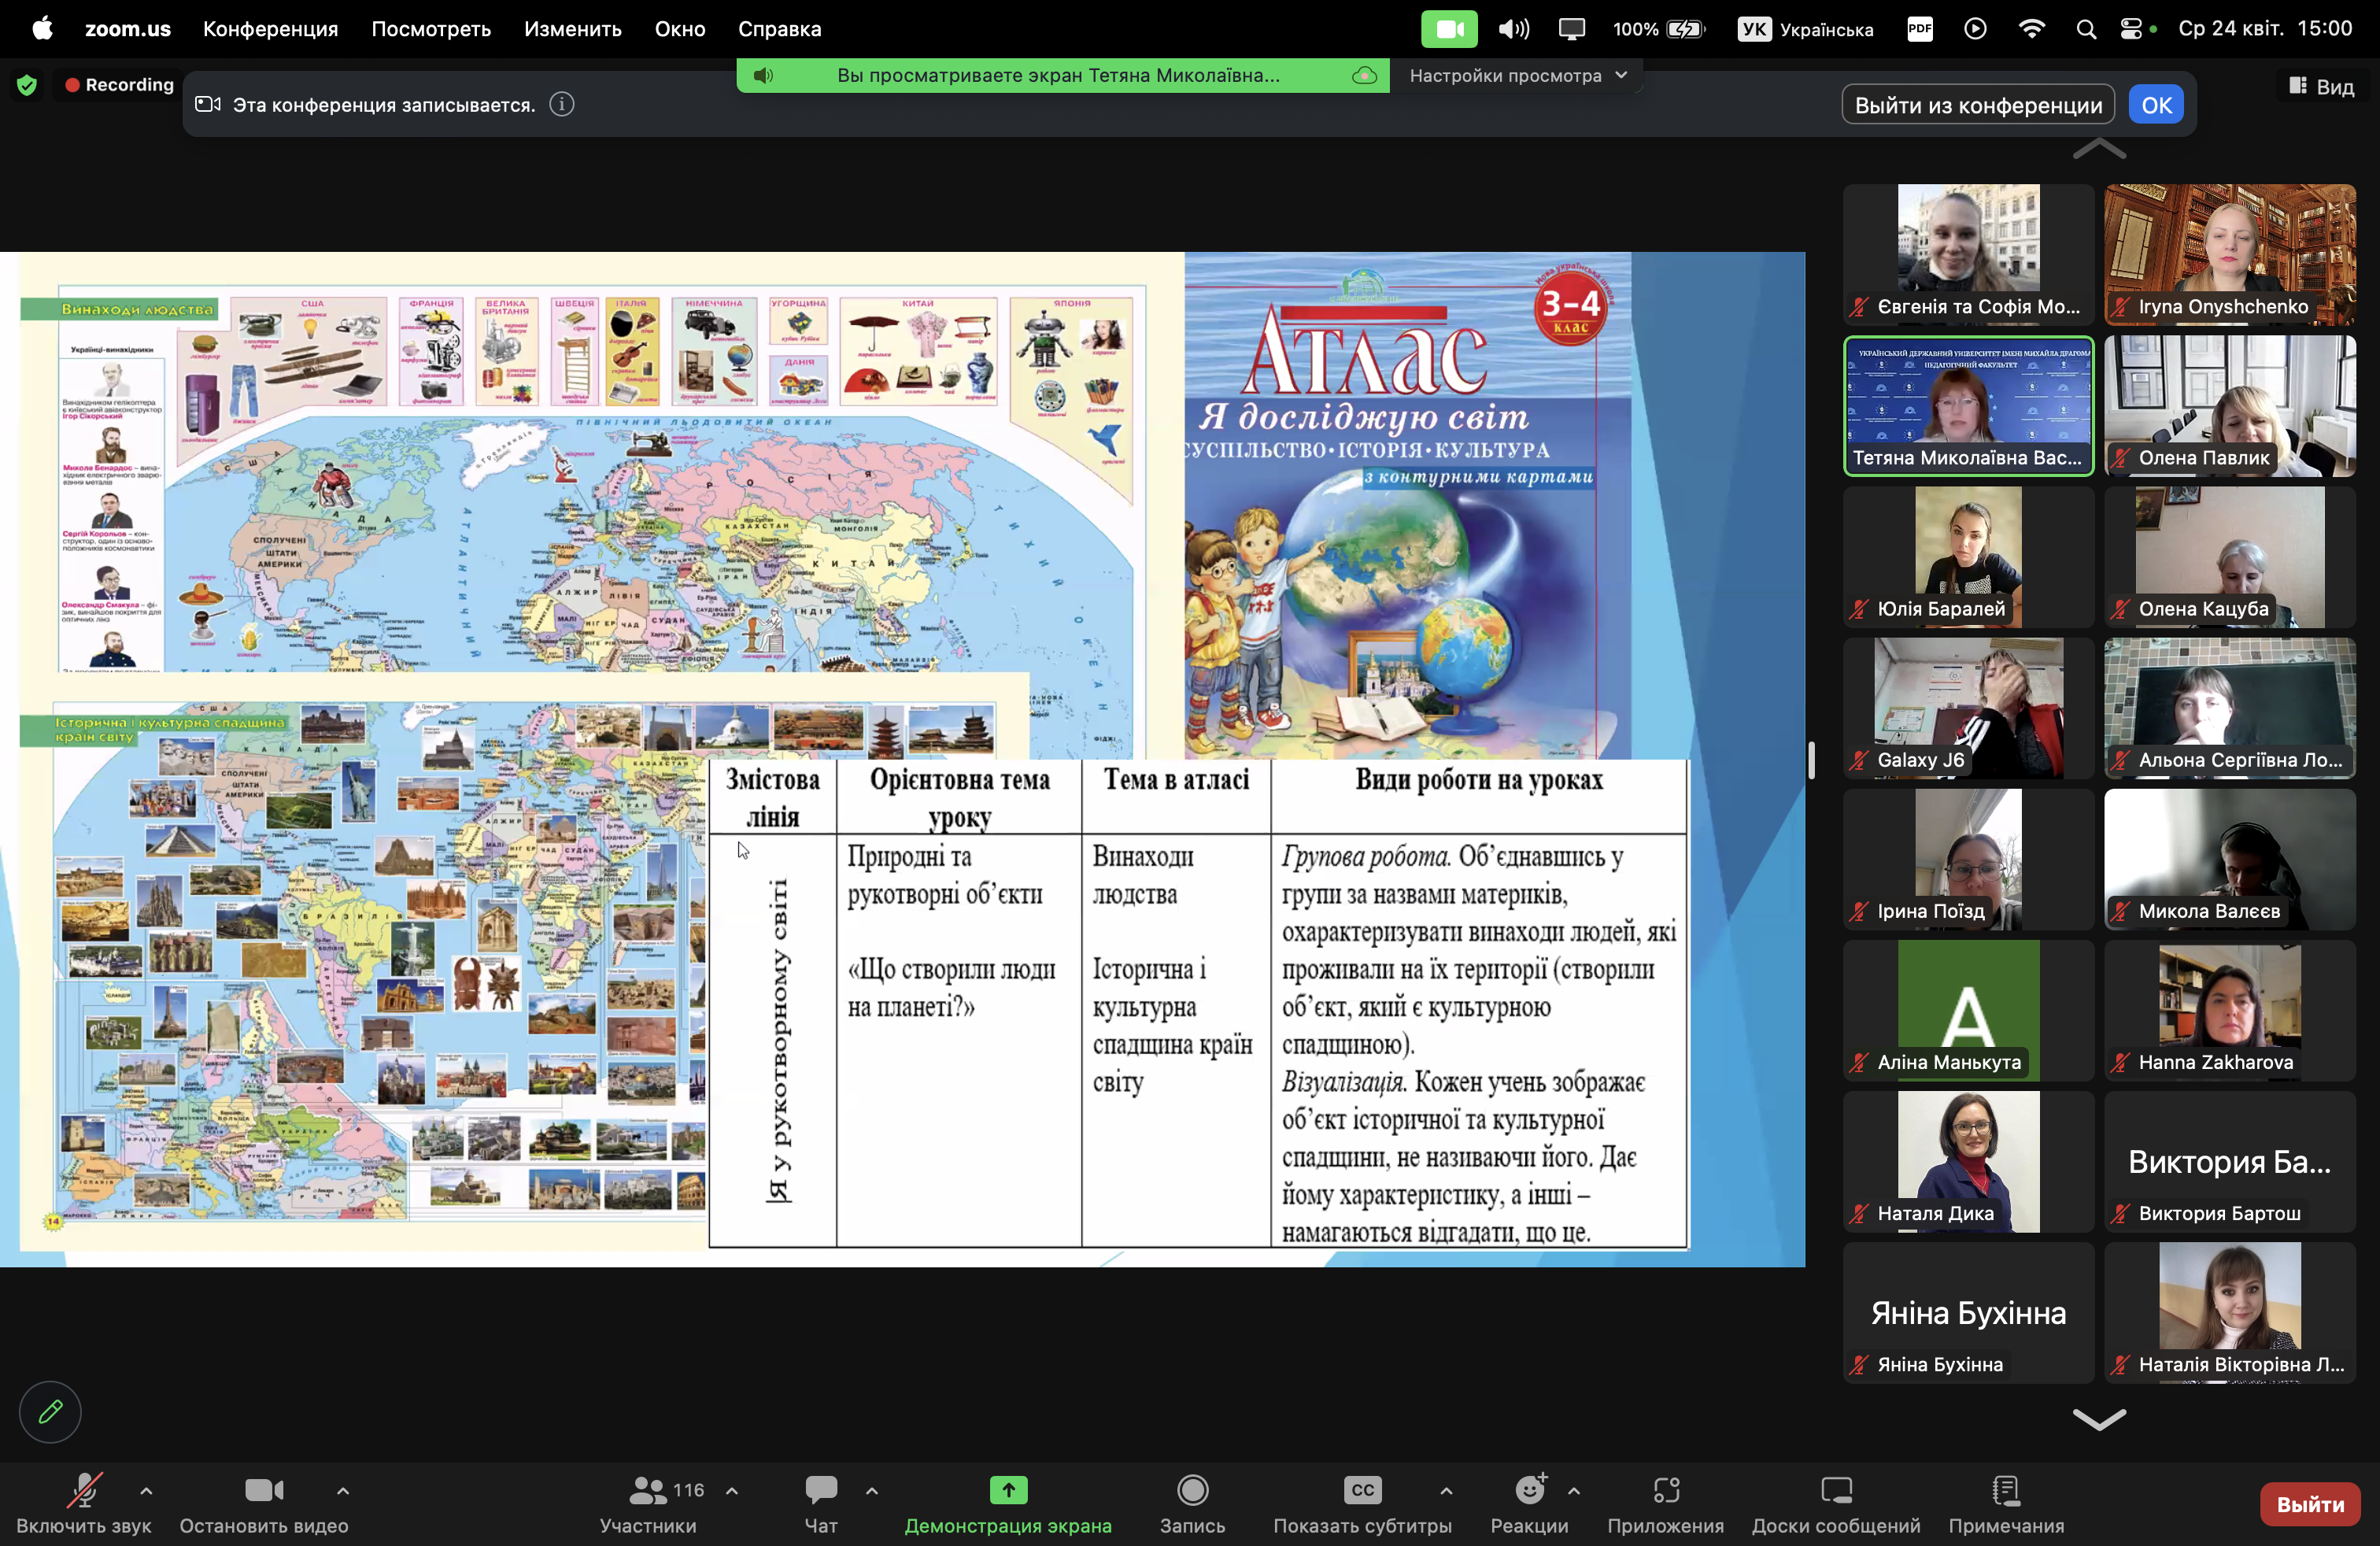This screenshot has width=2380, height=1546.
Task: Click the PDF menu bar icon
Action: click(x=1920, y=28)
